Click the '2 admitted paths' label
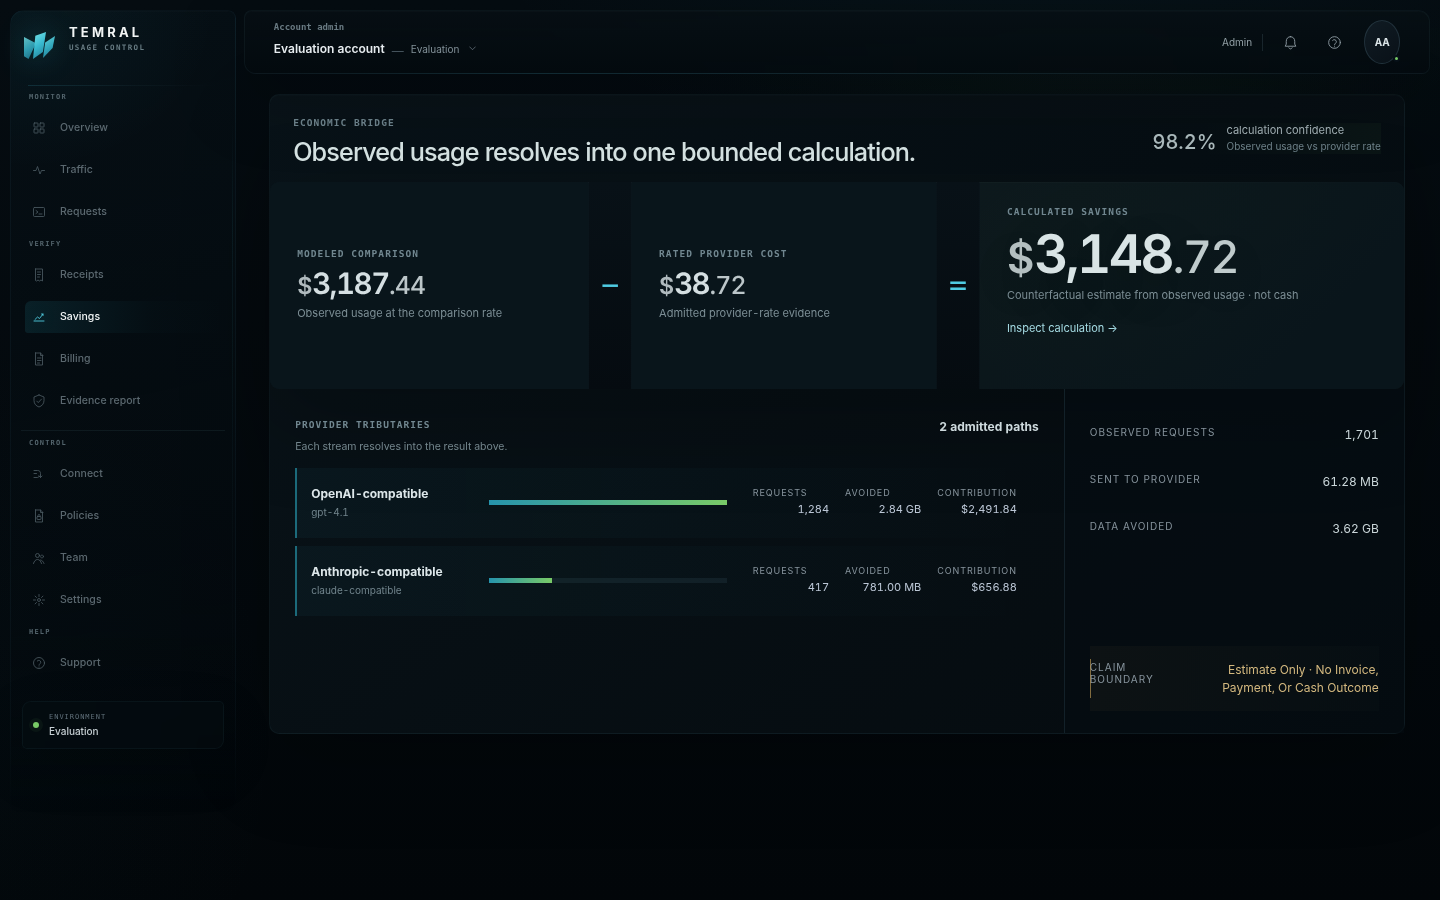The height and width of the screenshot is (900, 1440). (988, 427)
